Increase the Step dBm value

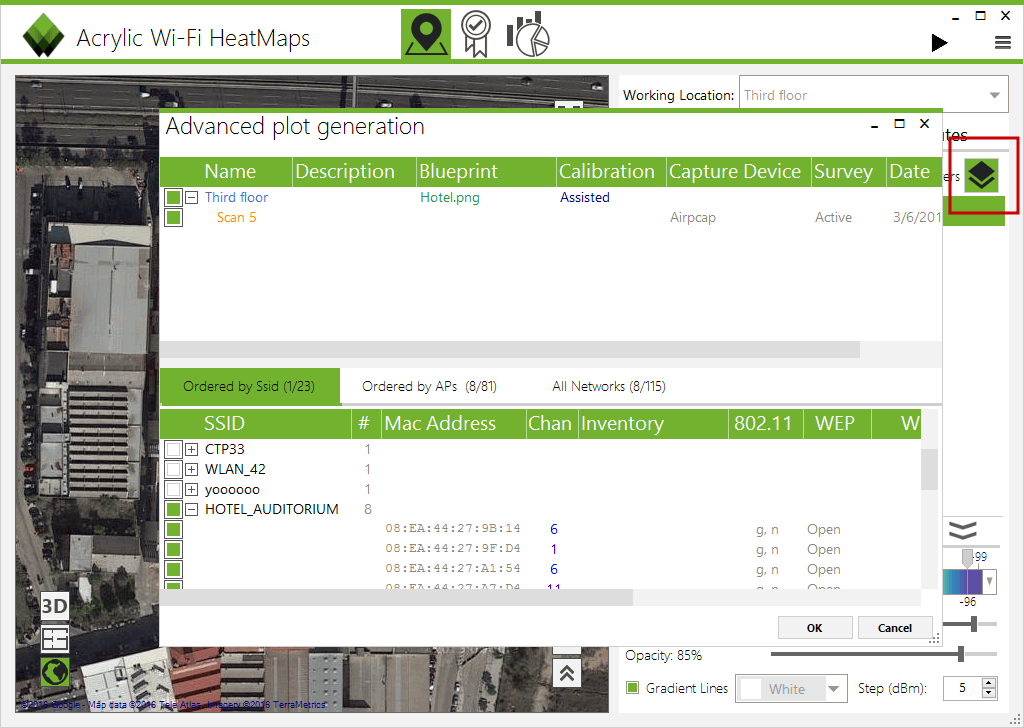(989, 683)
